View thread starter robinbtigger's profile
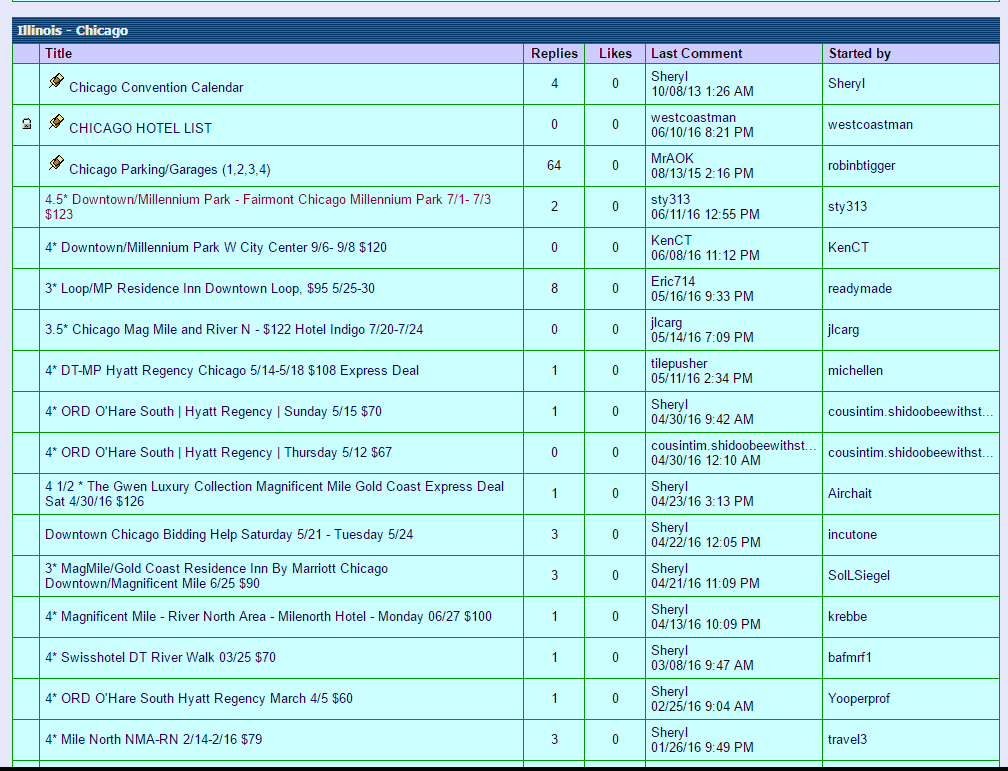Screen dimensions: 1008x771 (x=861, y=166)
